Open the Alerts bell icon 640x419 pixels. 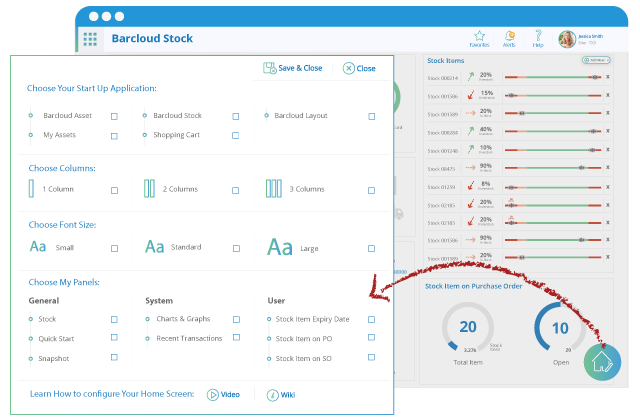tap(509, 36)
